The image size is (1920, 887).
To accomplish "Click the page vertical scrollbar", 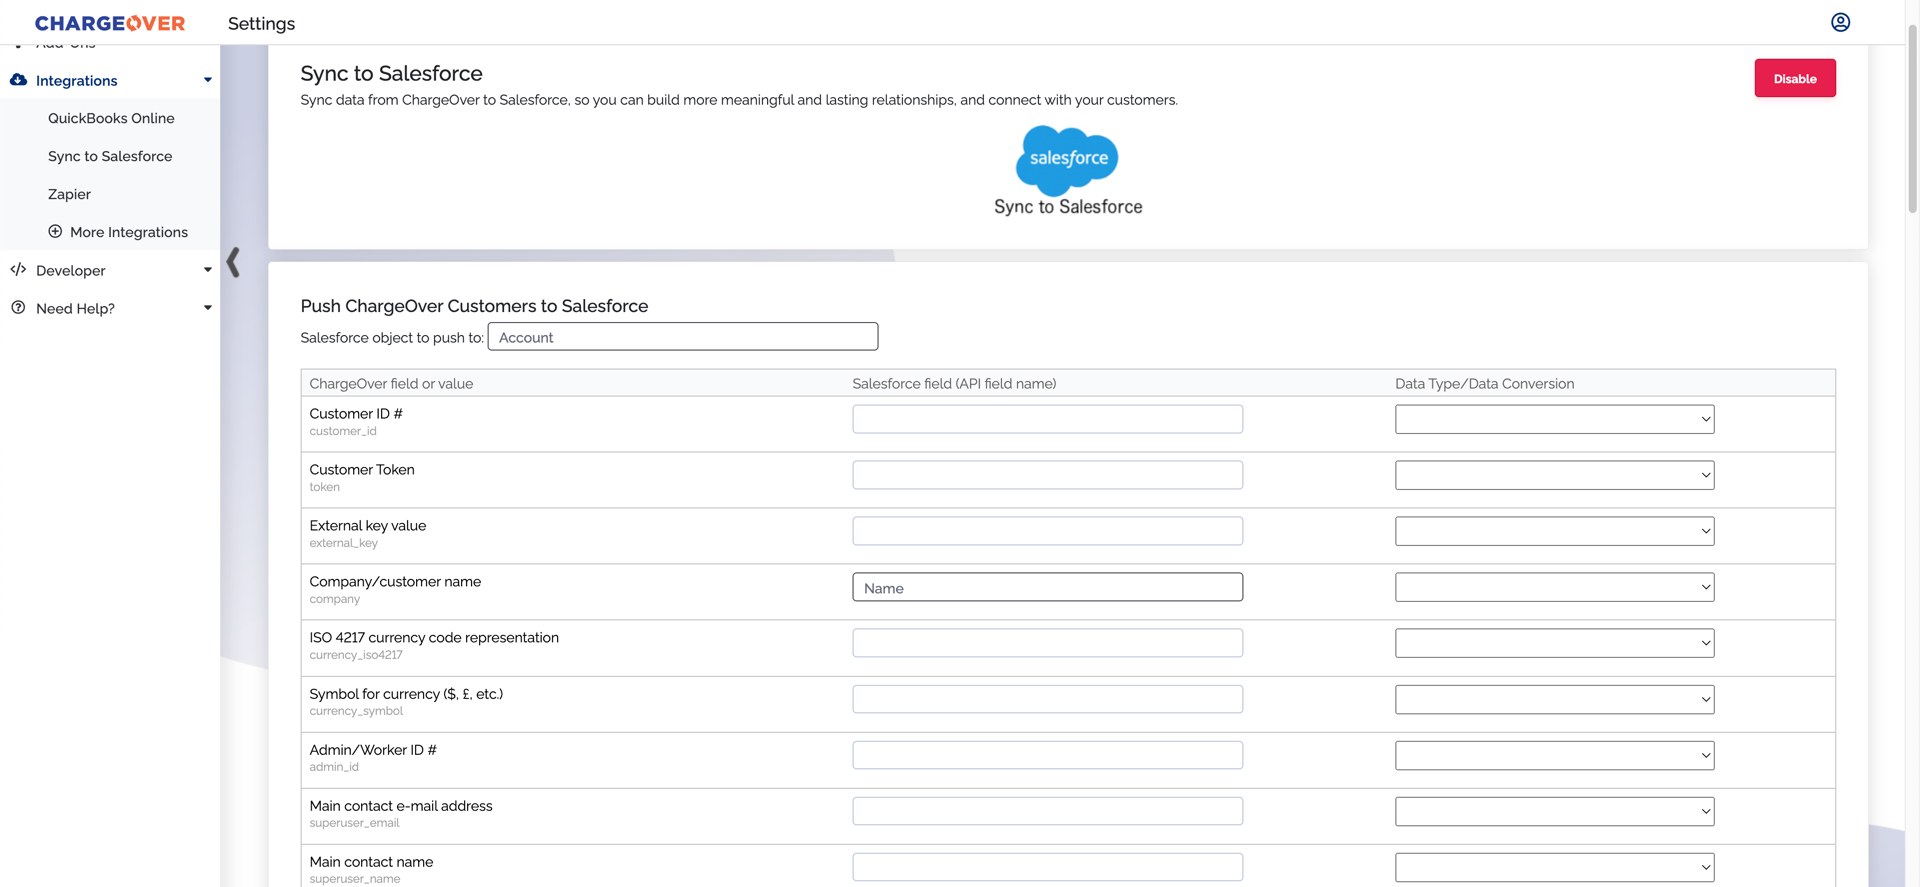I will [1912, 120].
